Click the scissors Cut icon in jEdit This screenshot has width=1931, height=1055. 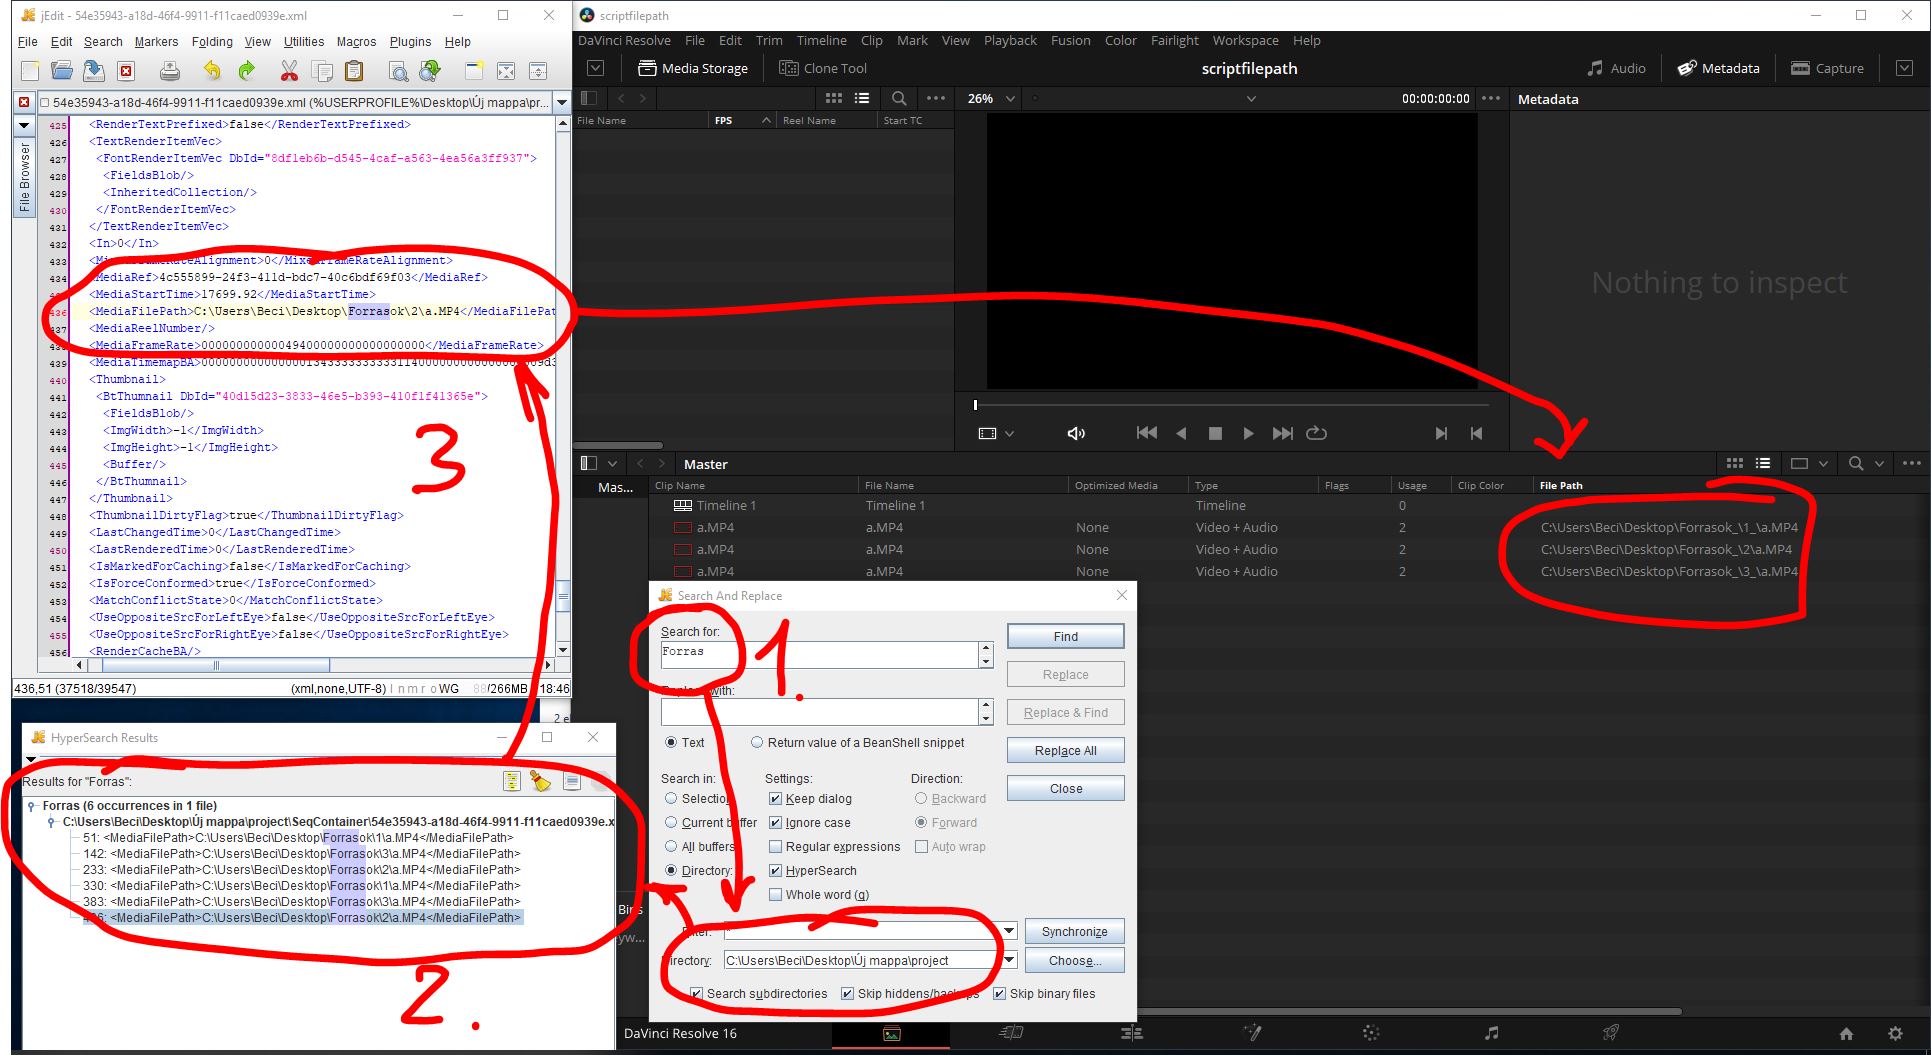[290, 71]
